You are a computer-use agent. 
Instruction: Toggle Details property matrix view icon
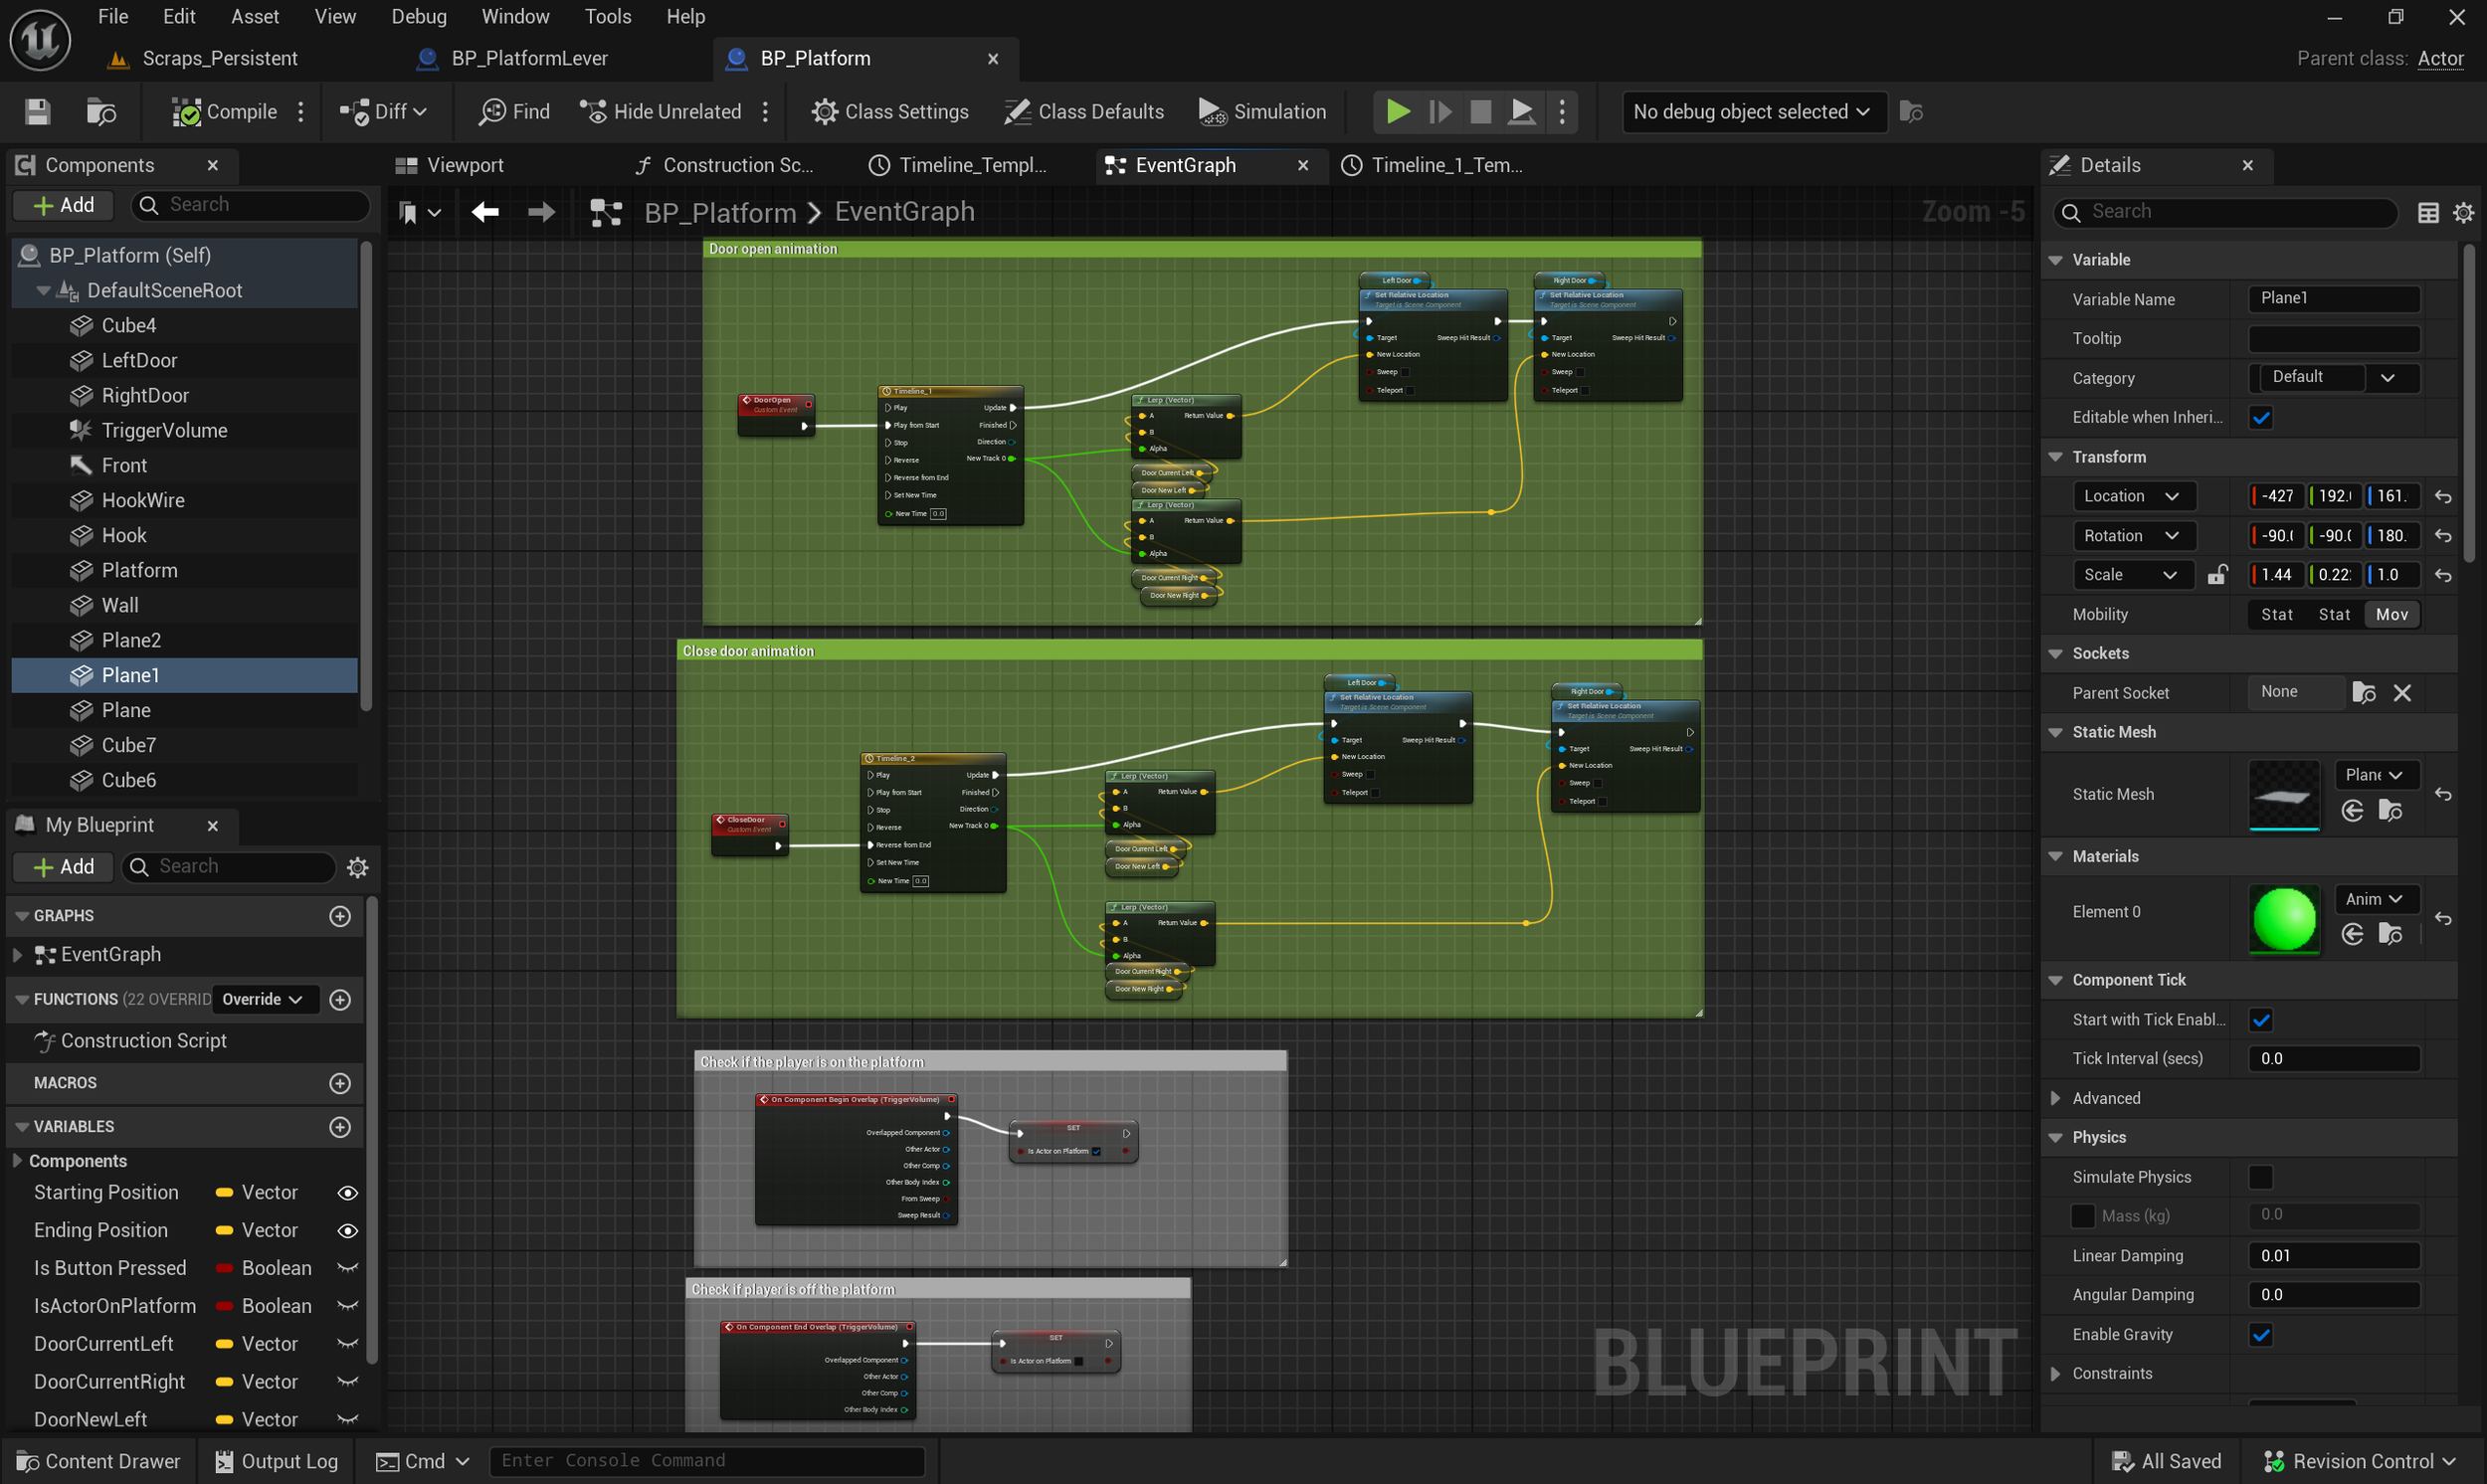click(2428, 213)
